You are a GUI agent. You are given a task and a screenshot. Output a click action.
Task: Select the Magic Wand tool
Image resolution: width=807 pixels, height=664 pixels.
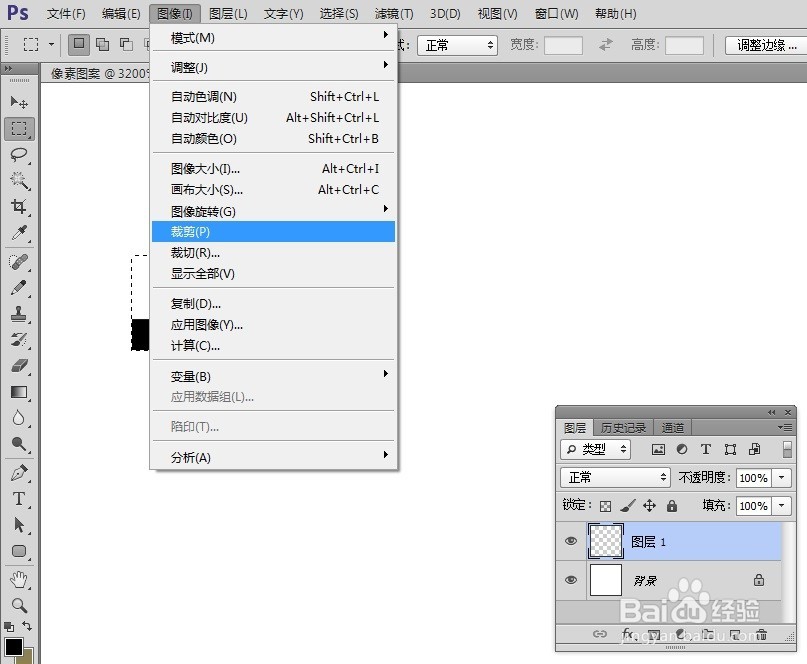(x=19, y=181)
